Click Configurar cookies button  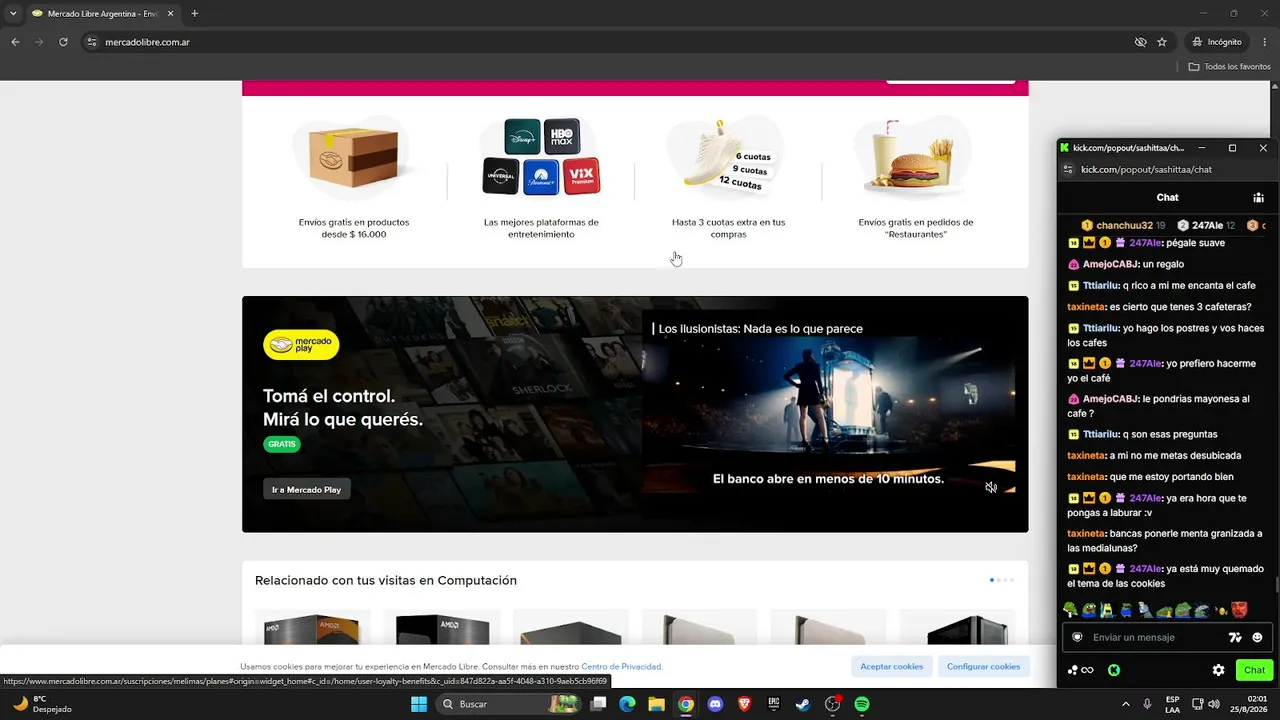tap(984, 666)
